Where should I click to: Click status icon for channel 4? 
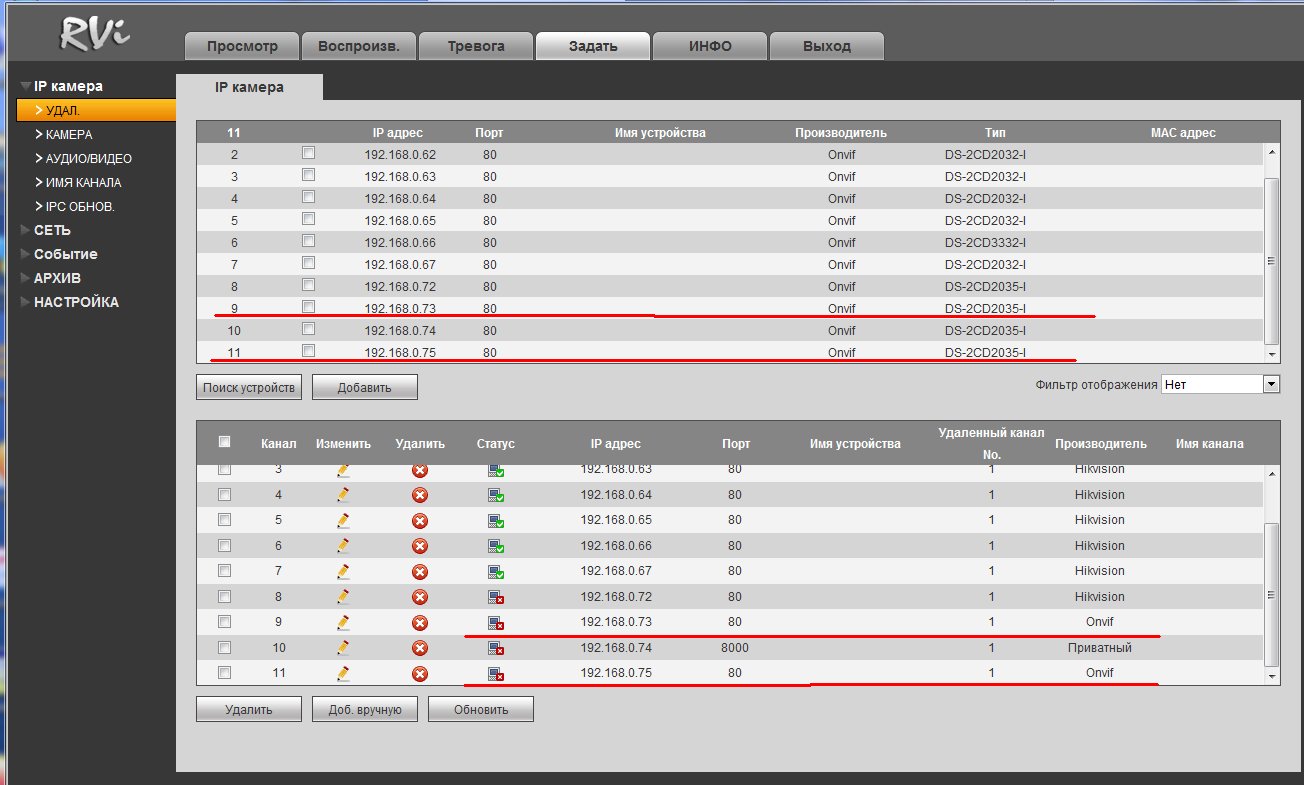(496, 495)
